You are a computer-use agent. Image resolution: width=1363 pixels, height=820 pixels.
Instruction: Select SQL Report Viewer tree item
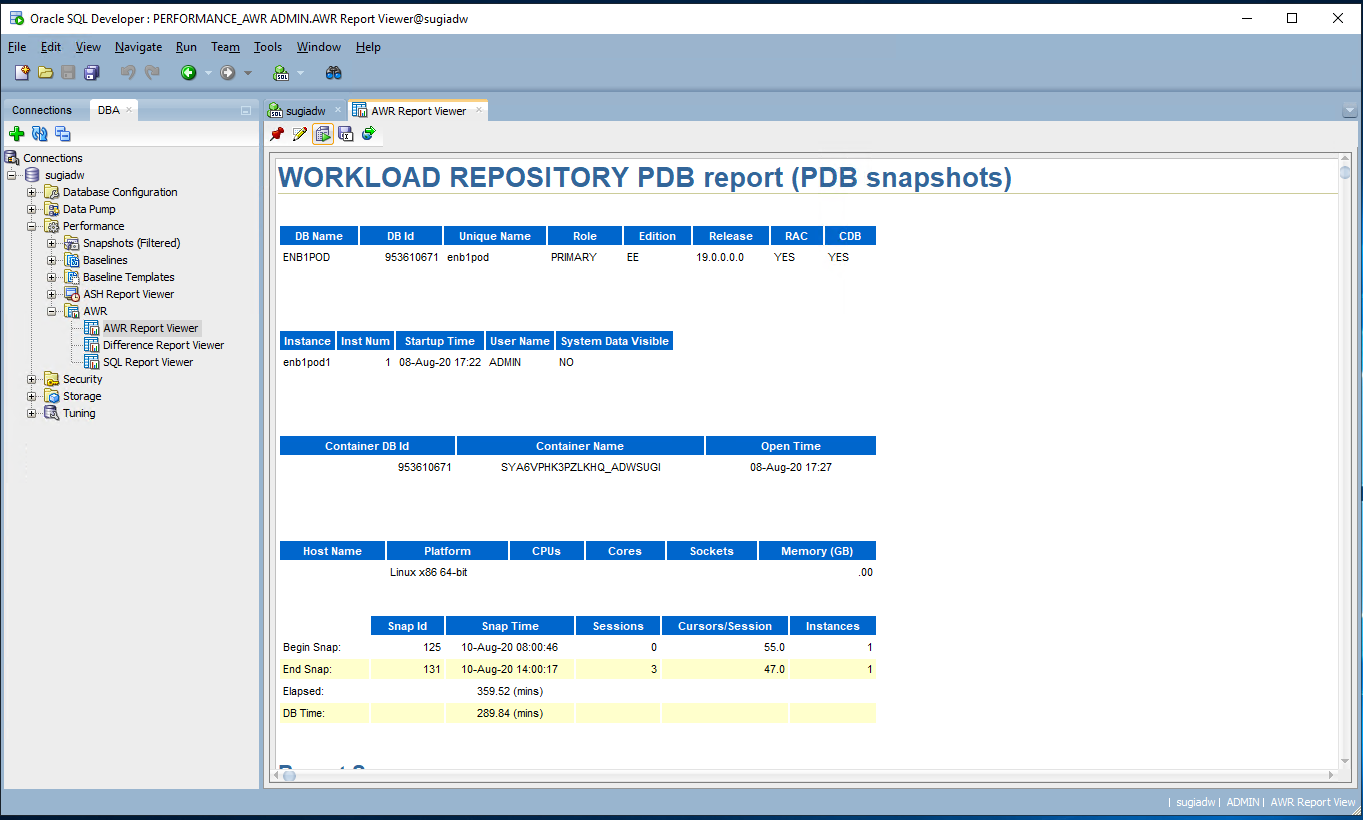(x=148, y=362)
